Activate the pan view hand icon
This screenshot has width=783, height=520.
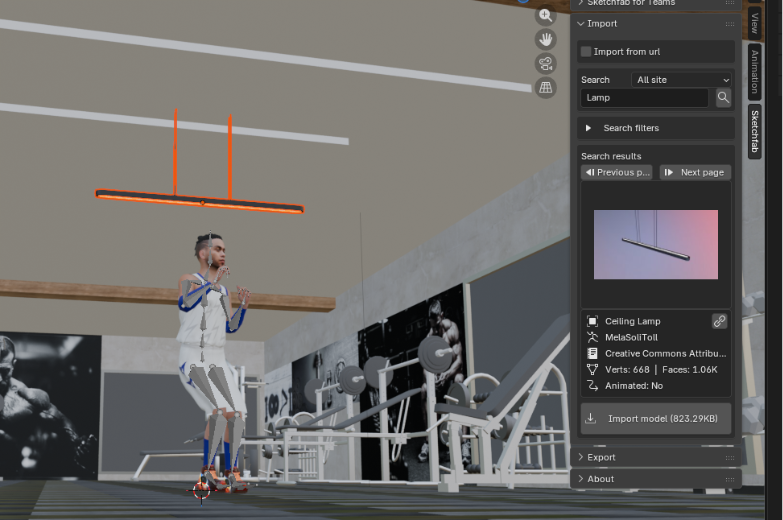(x=545, y=39)
